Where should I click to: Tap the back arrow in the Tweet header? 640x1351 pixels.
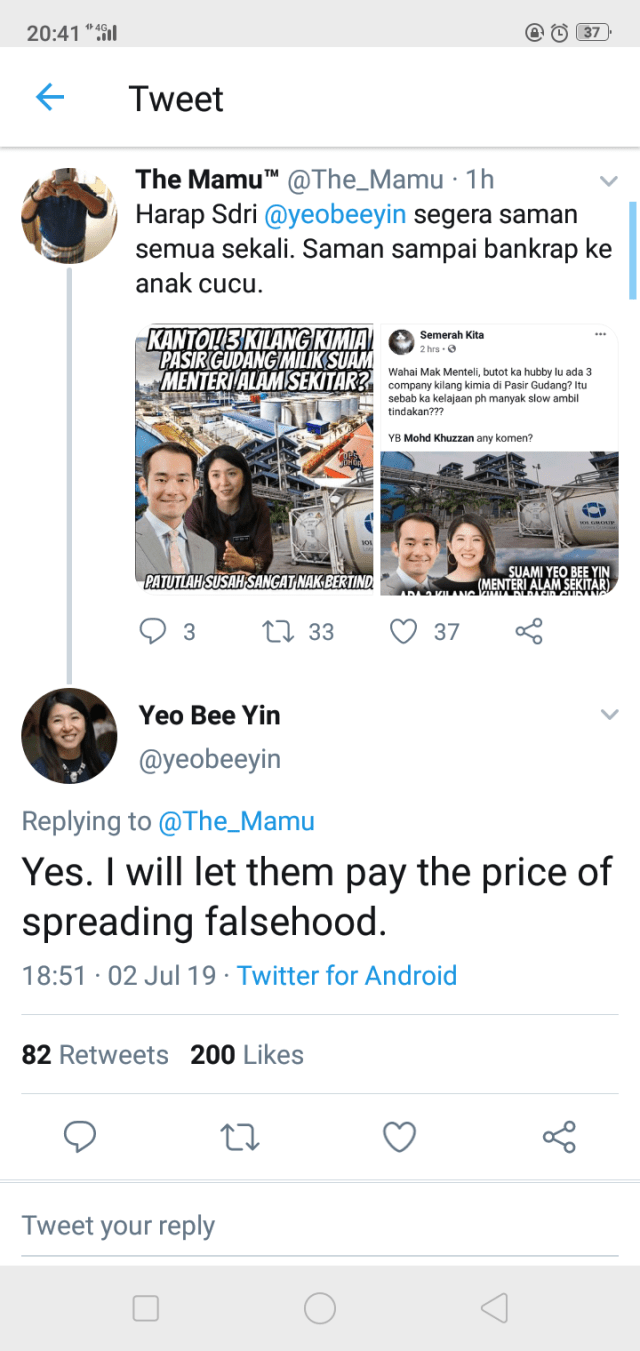click(50, 97)
